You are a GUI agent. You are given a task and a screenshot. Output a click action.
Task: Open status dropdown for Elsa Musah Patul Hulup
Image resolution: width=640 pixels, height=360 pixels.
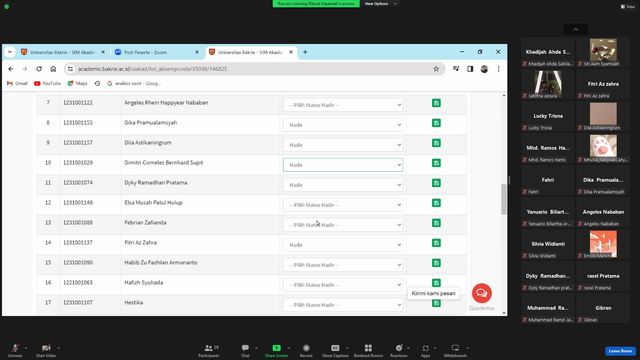tap(343, 205)
